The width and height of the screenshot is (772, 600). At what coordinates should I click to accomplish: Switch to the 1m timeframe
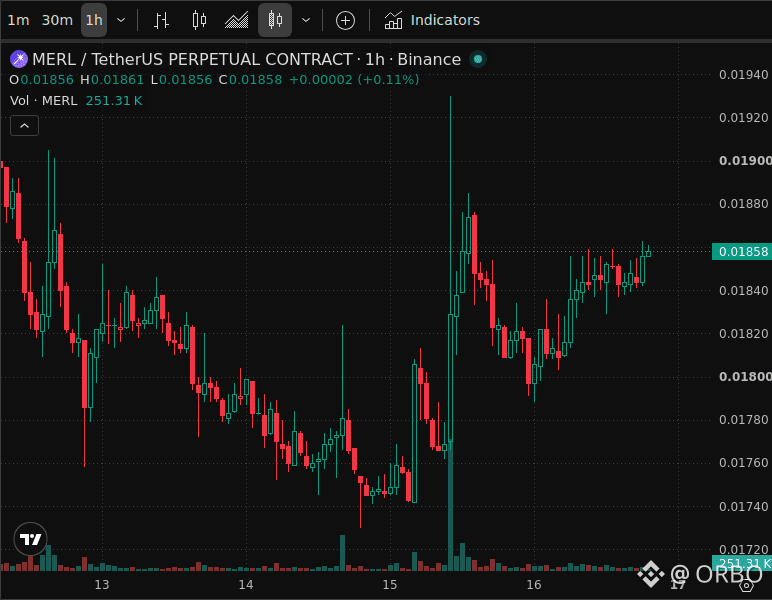pyautogui.click(x=18, y=20)
